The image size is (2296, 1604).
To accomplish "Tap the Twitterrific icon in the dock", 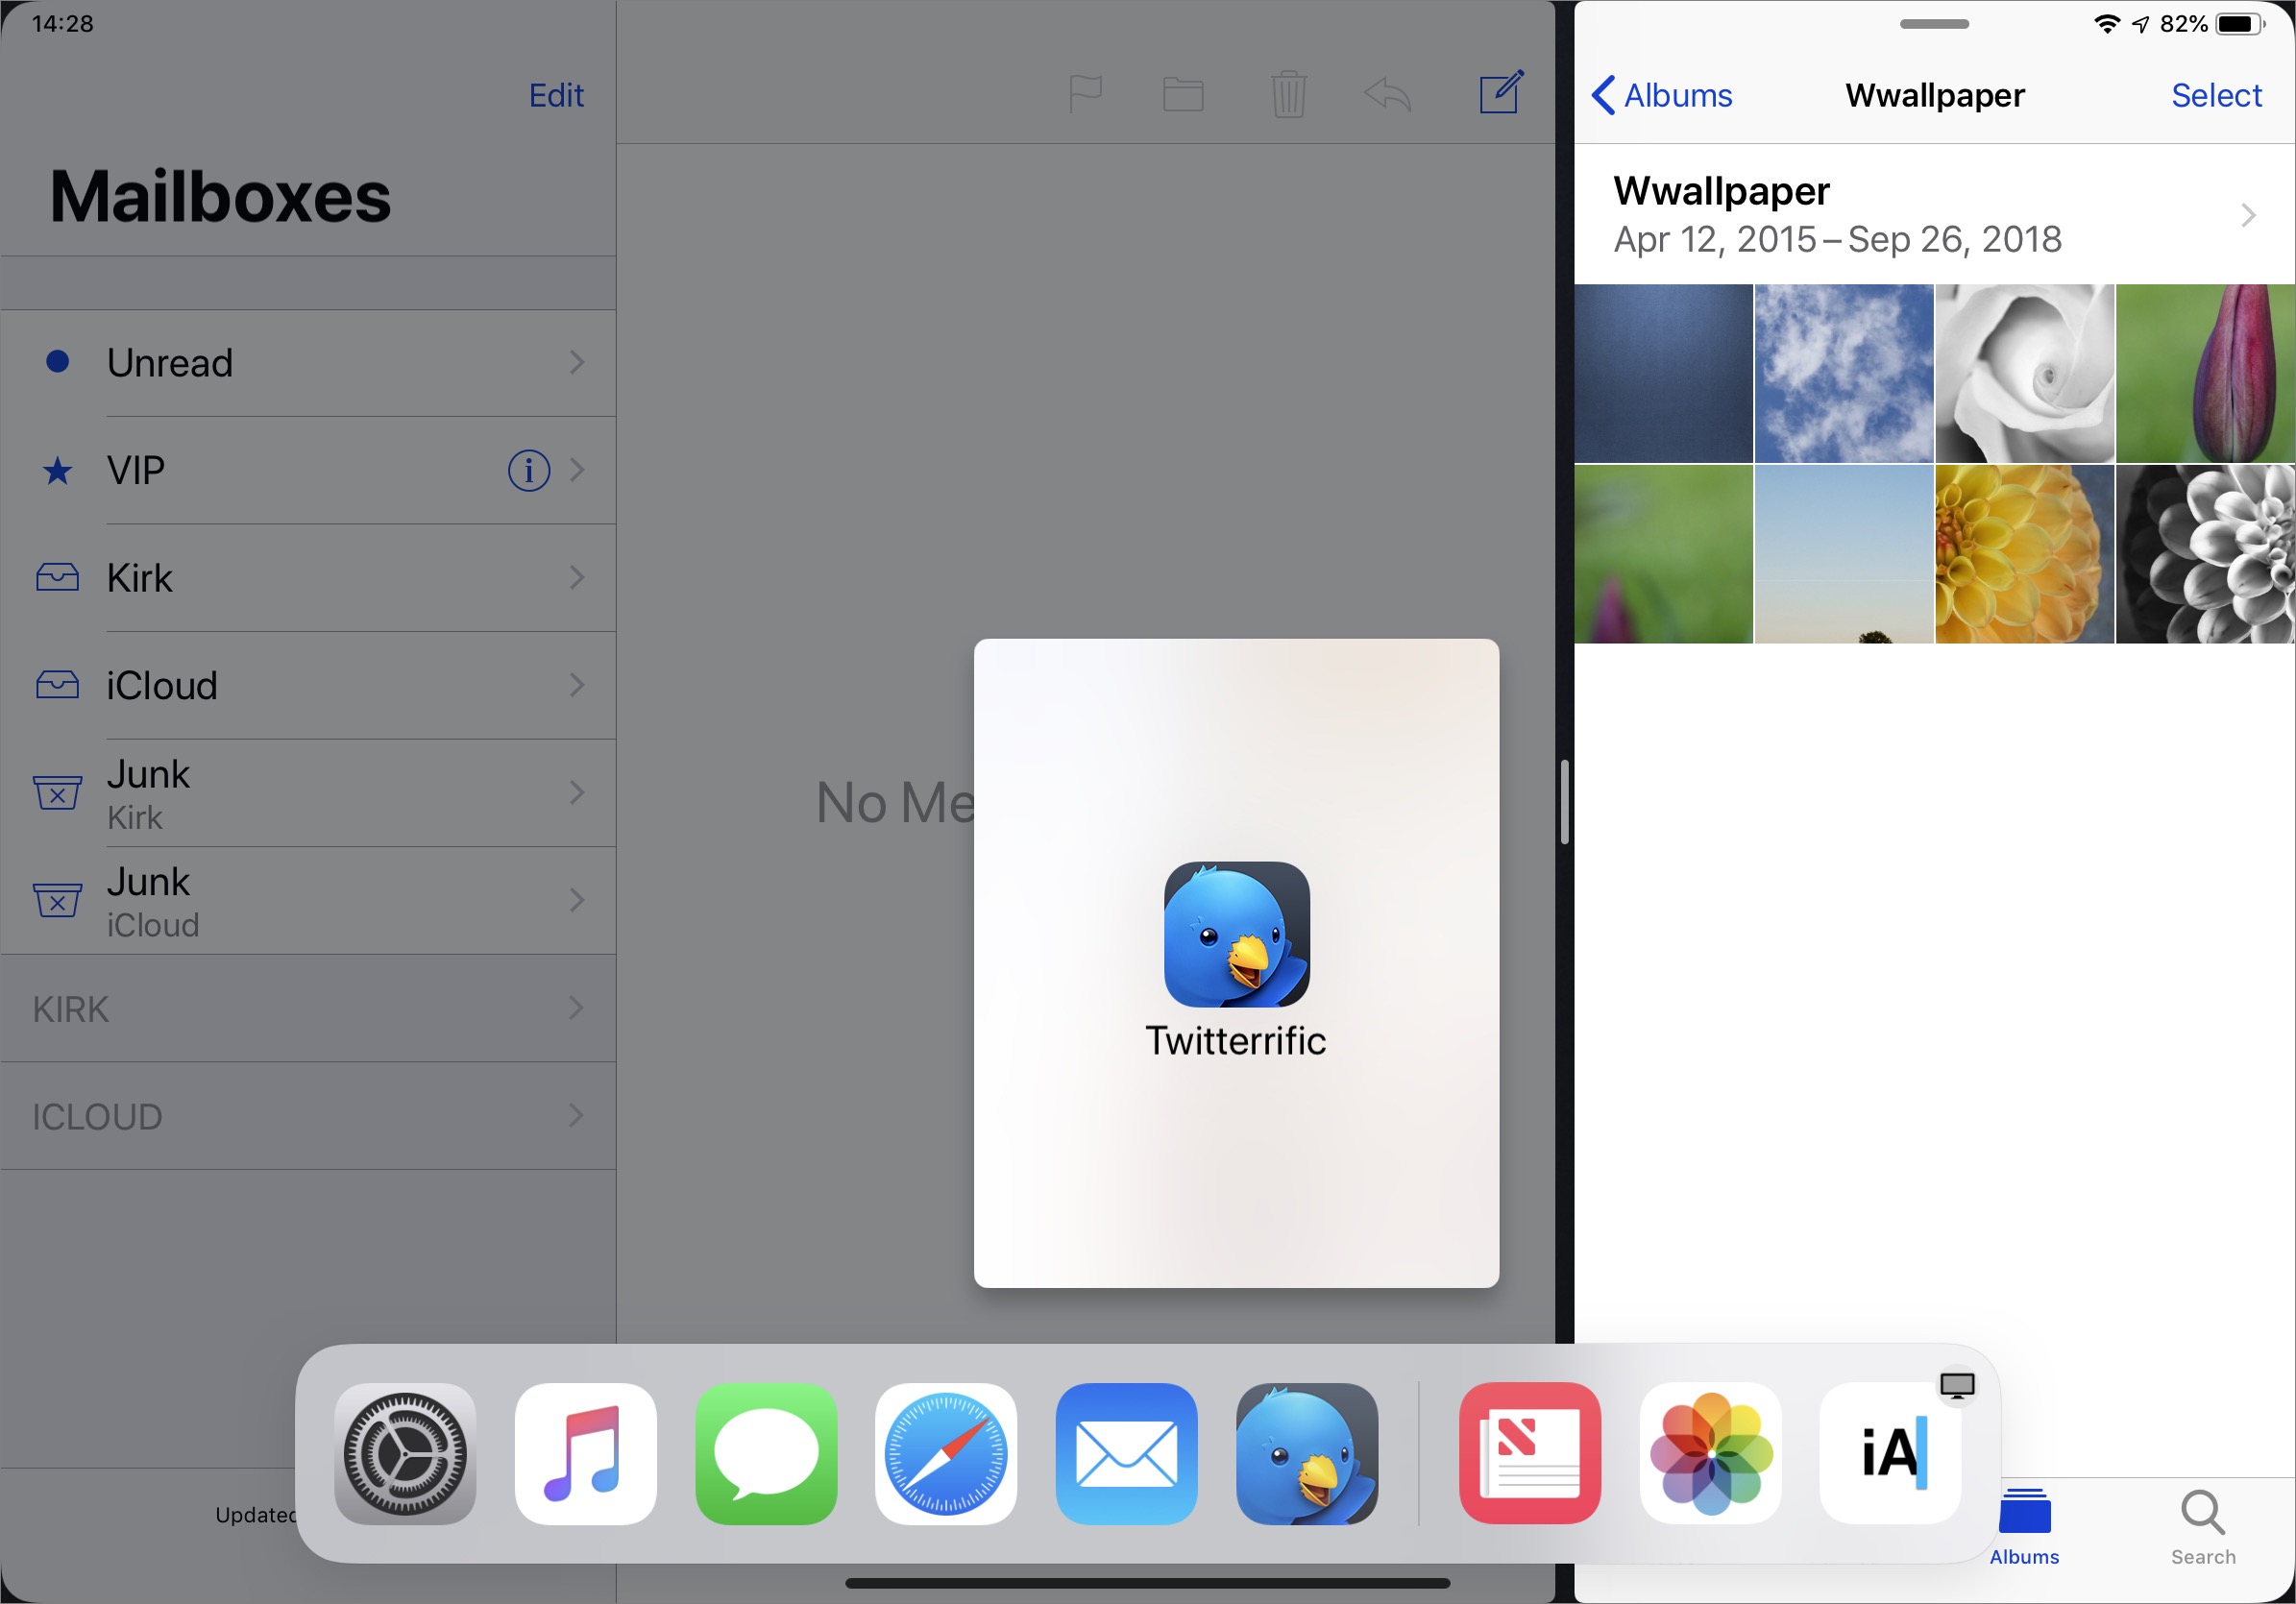I will point(1307,1453).
